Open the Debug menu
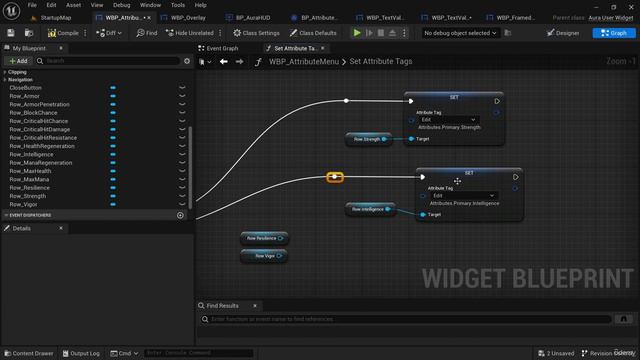 121,5
